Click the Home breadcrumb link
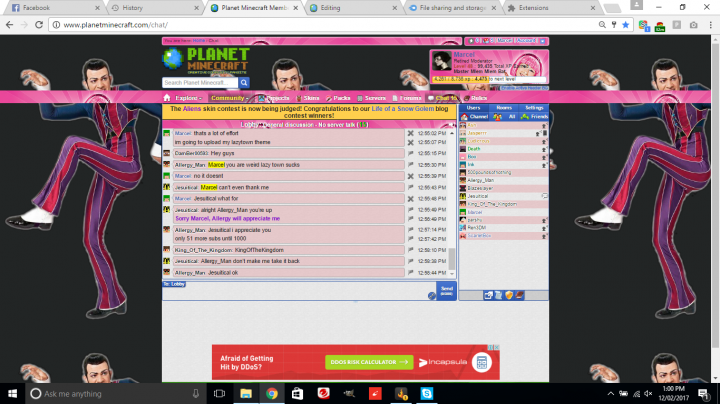 [199, 41]
